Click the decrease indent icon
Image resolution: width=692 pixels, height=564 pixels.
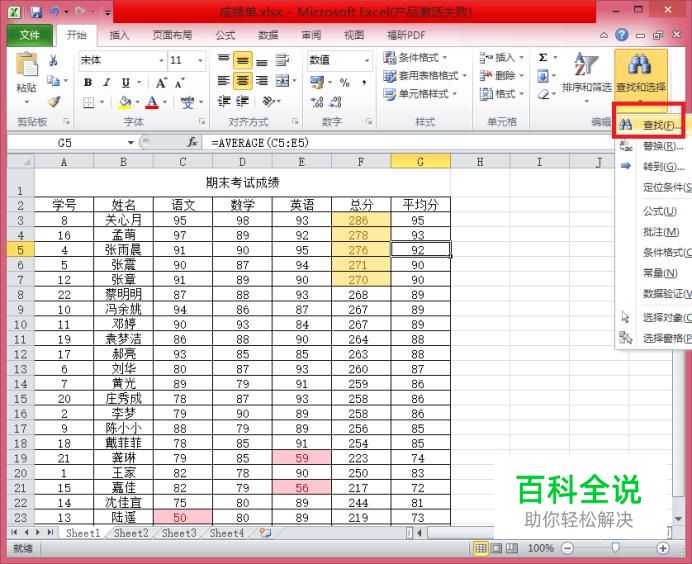224,102
